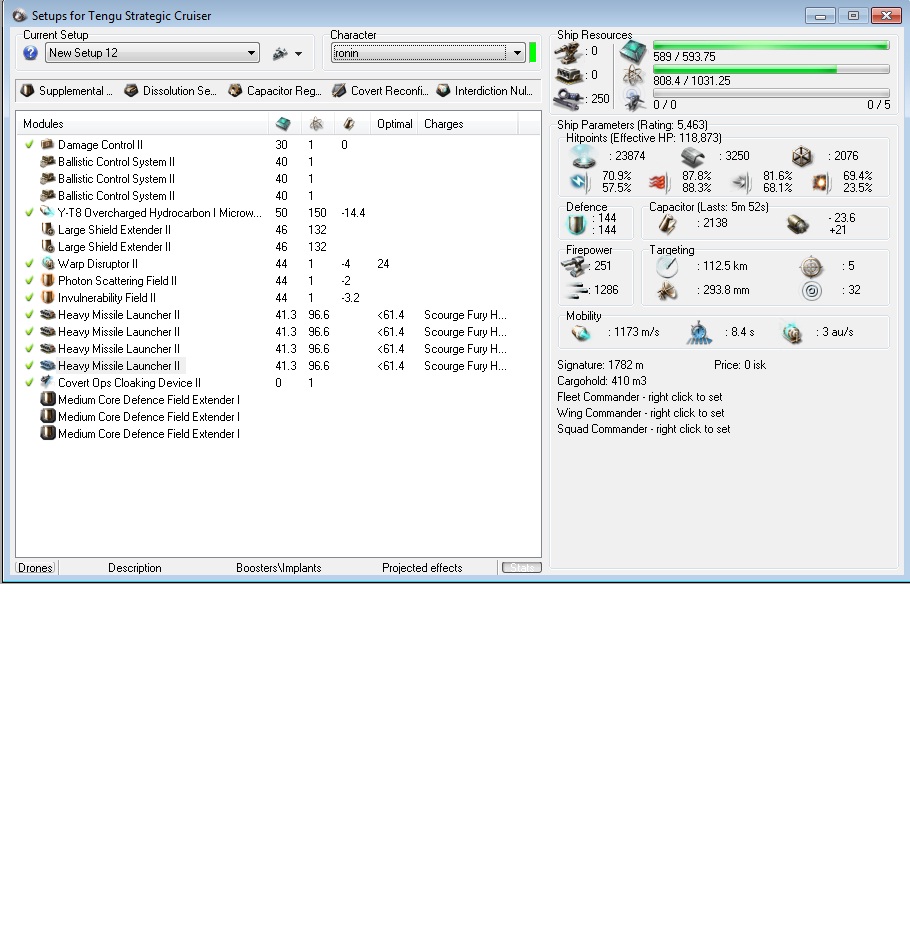This screenshot has width=910, height=931.
Task: Click the first Large Shield Extender II icon
Action: [x=47, y=230]
